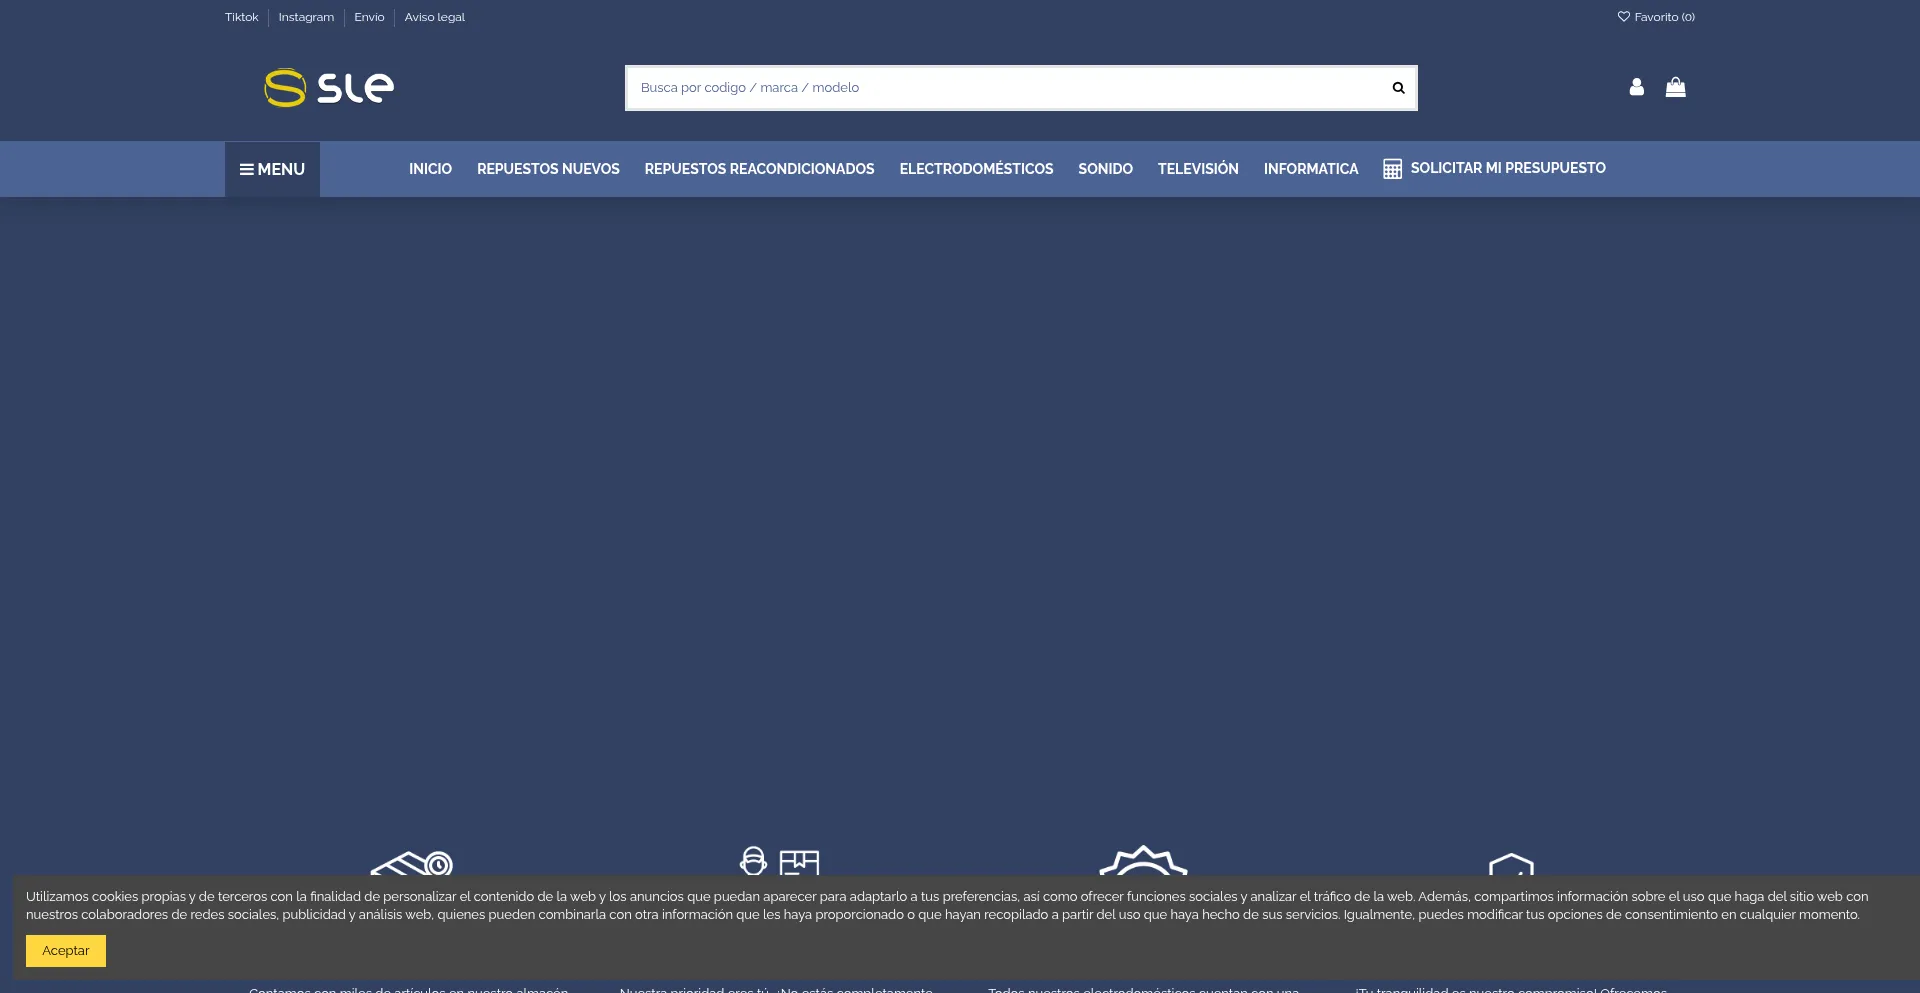Open the shopping bag cart icon
Screen dimensions: 1920x993
coord(1675,88)
